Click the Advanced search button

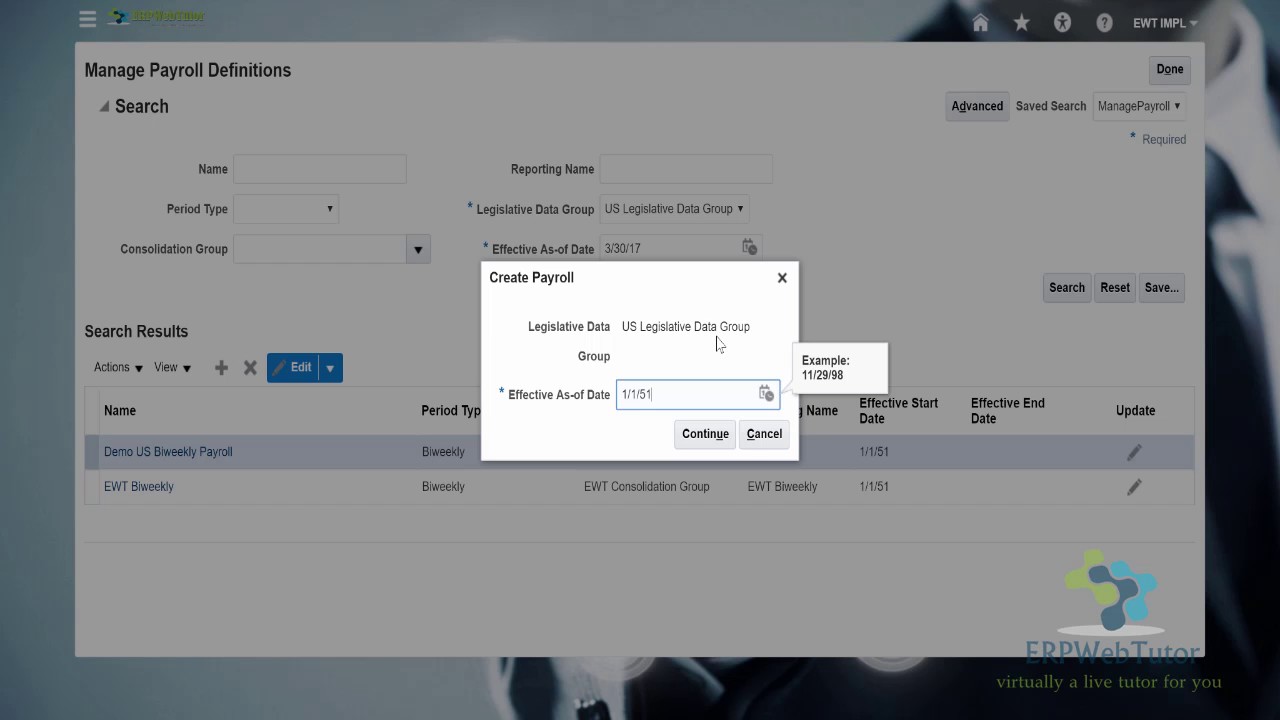977,106
